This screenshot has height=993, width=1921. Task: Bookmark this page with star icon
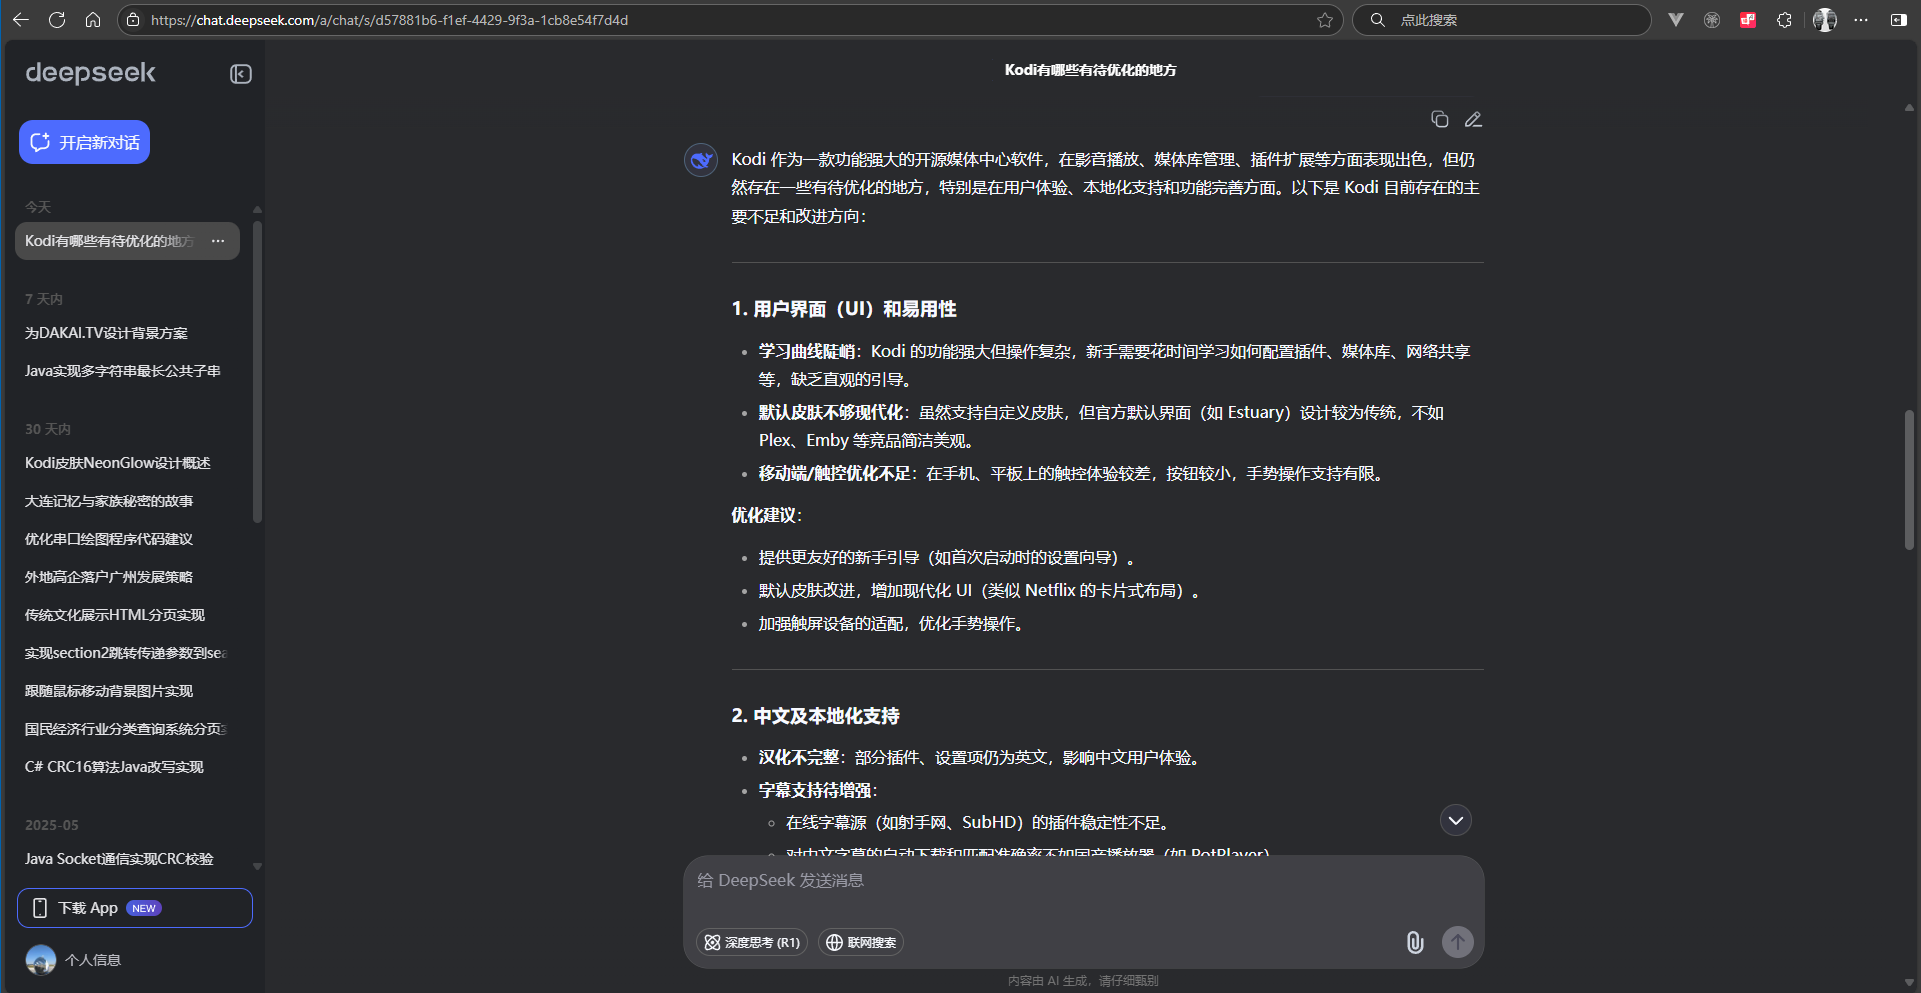coord(1325,20)
